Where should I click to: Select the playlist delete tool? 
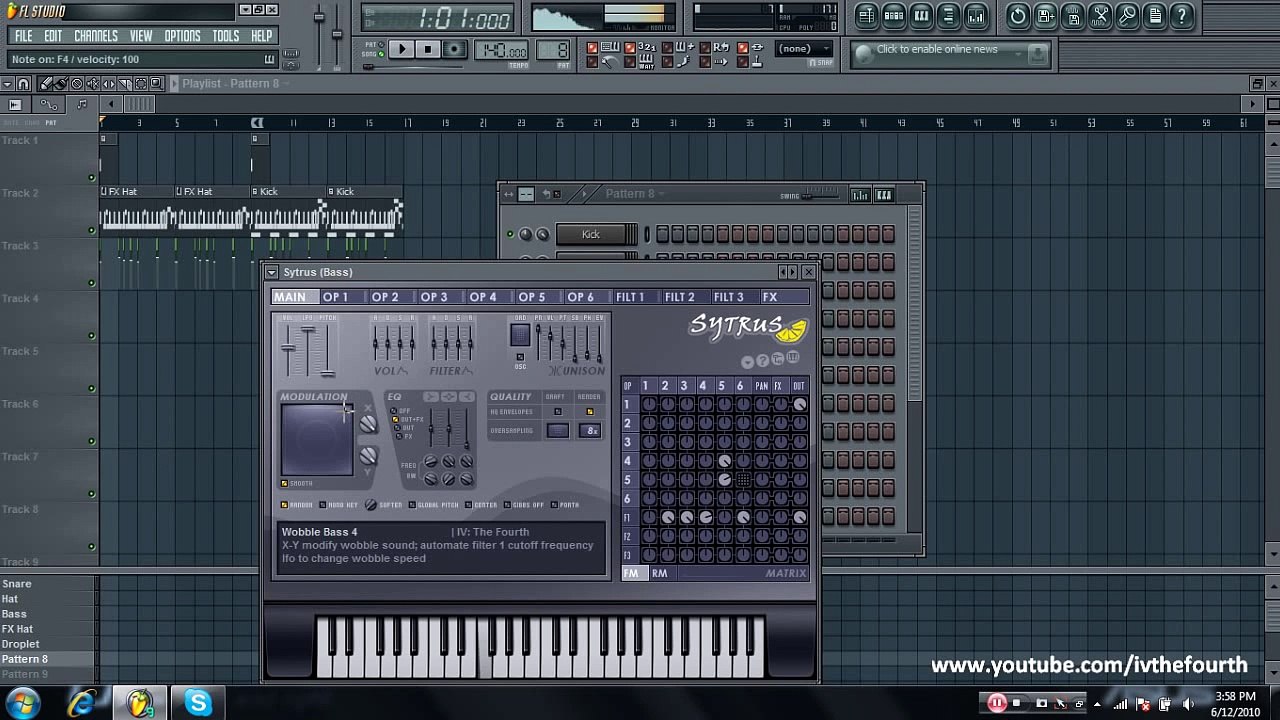pyautogui.click(x=77, y=84)
